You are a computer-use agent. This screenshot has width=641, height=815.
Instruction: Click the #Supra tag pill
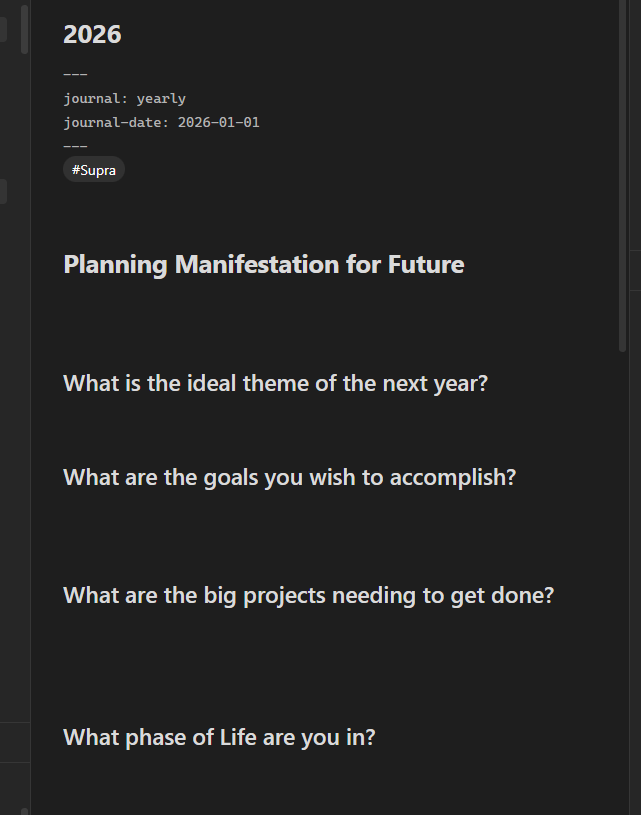click(94, 170)
